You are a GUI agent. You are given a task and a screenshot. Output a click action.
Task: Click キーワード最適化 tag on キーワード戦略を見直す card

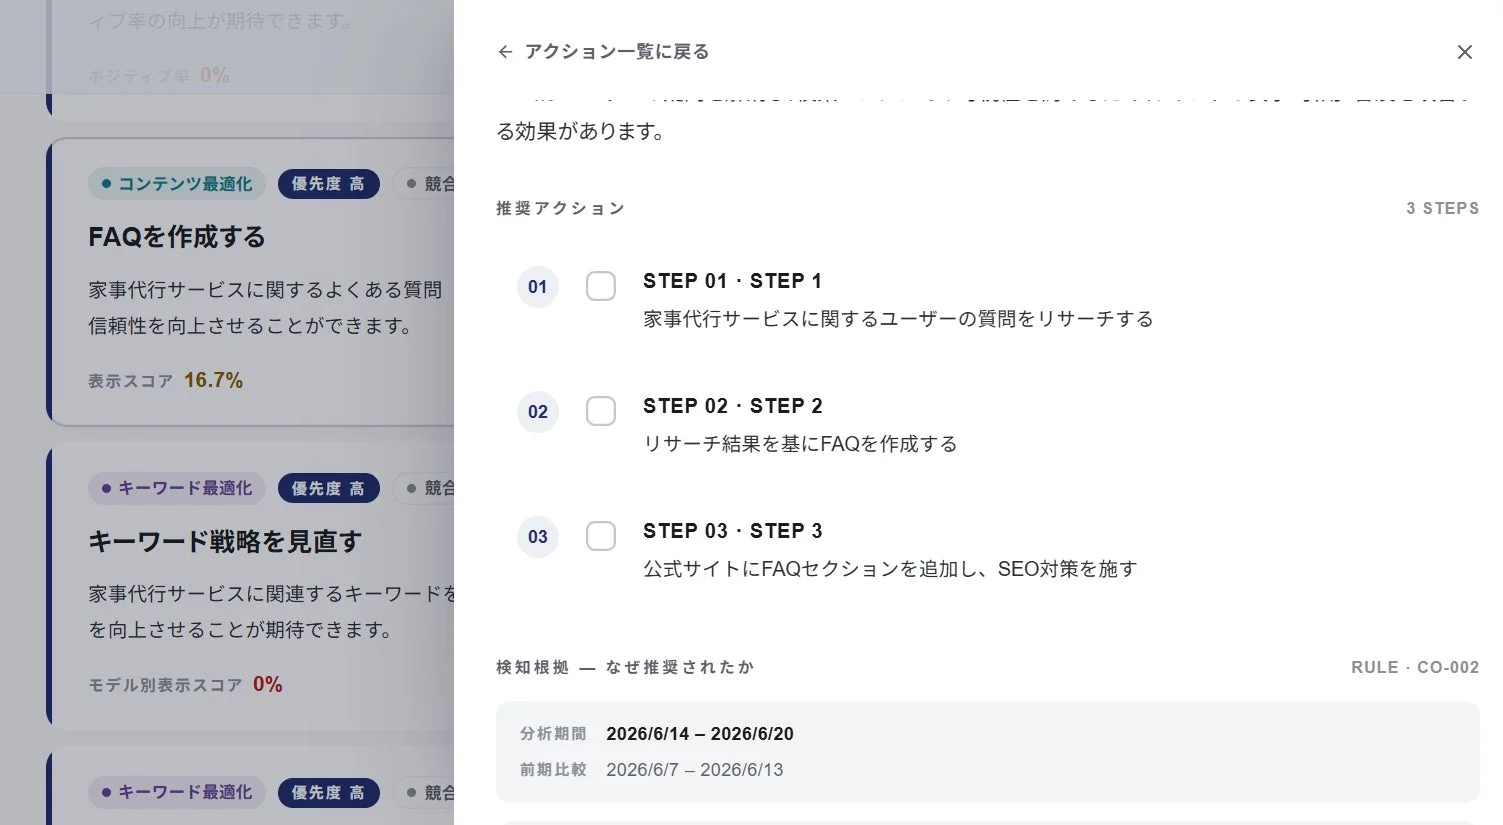(177, 488)
